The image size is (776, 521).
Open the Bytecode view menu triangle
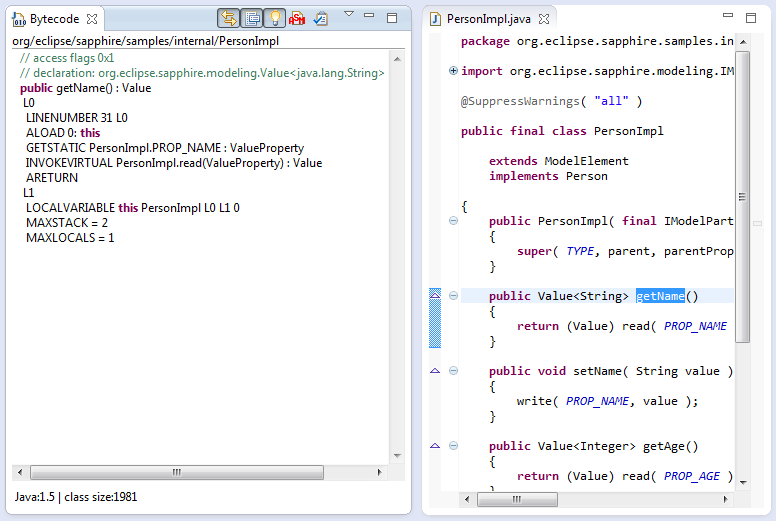(349, 15)
